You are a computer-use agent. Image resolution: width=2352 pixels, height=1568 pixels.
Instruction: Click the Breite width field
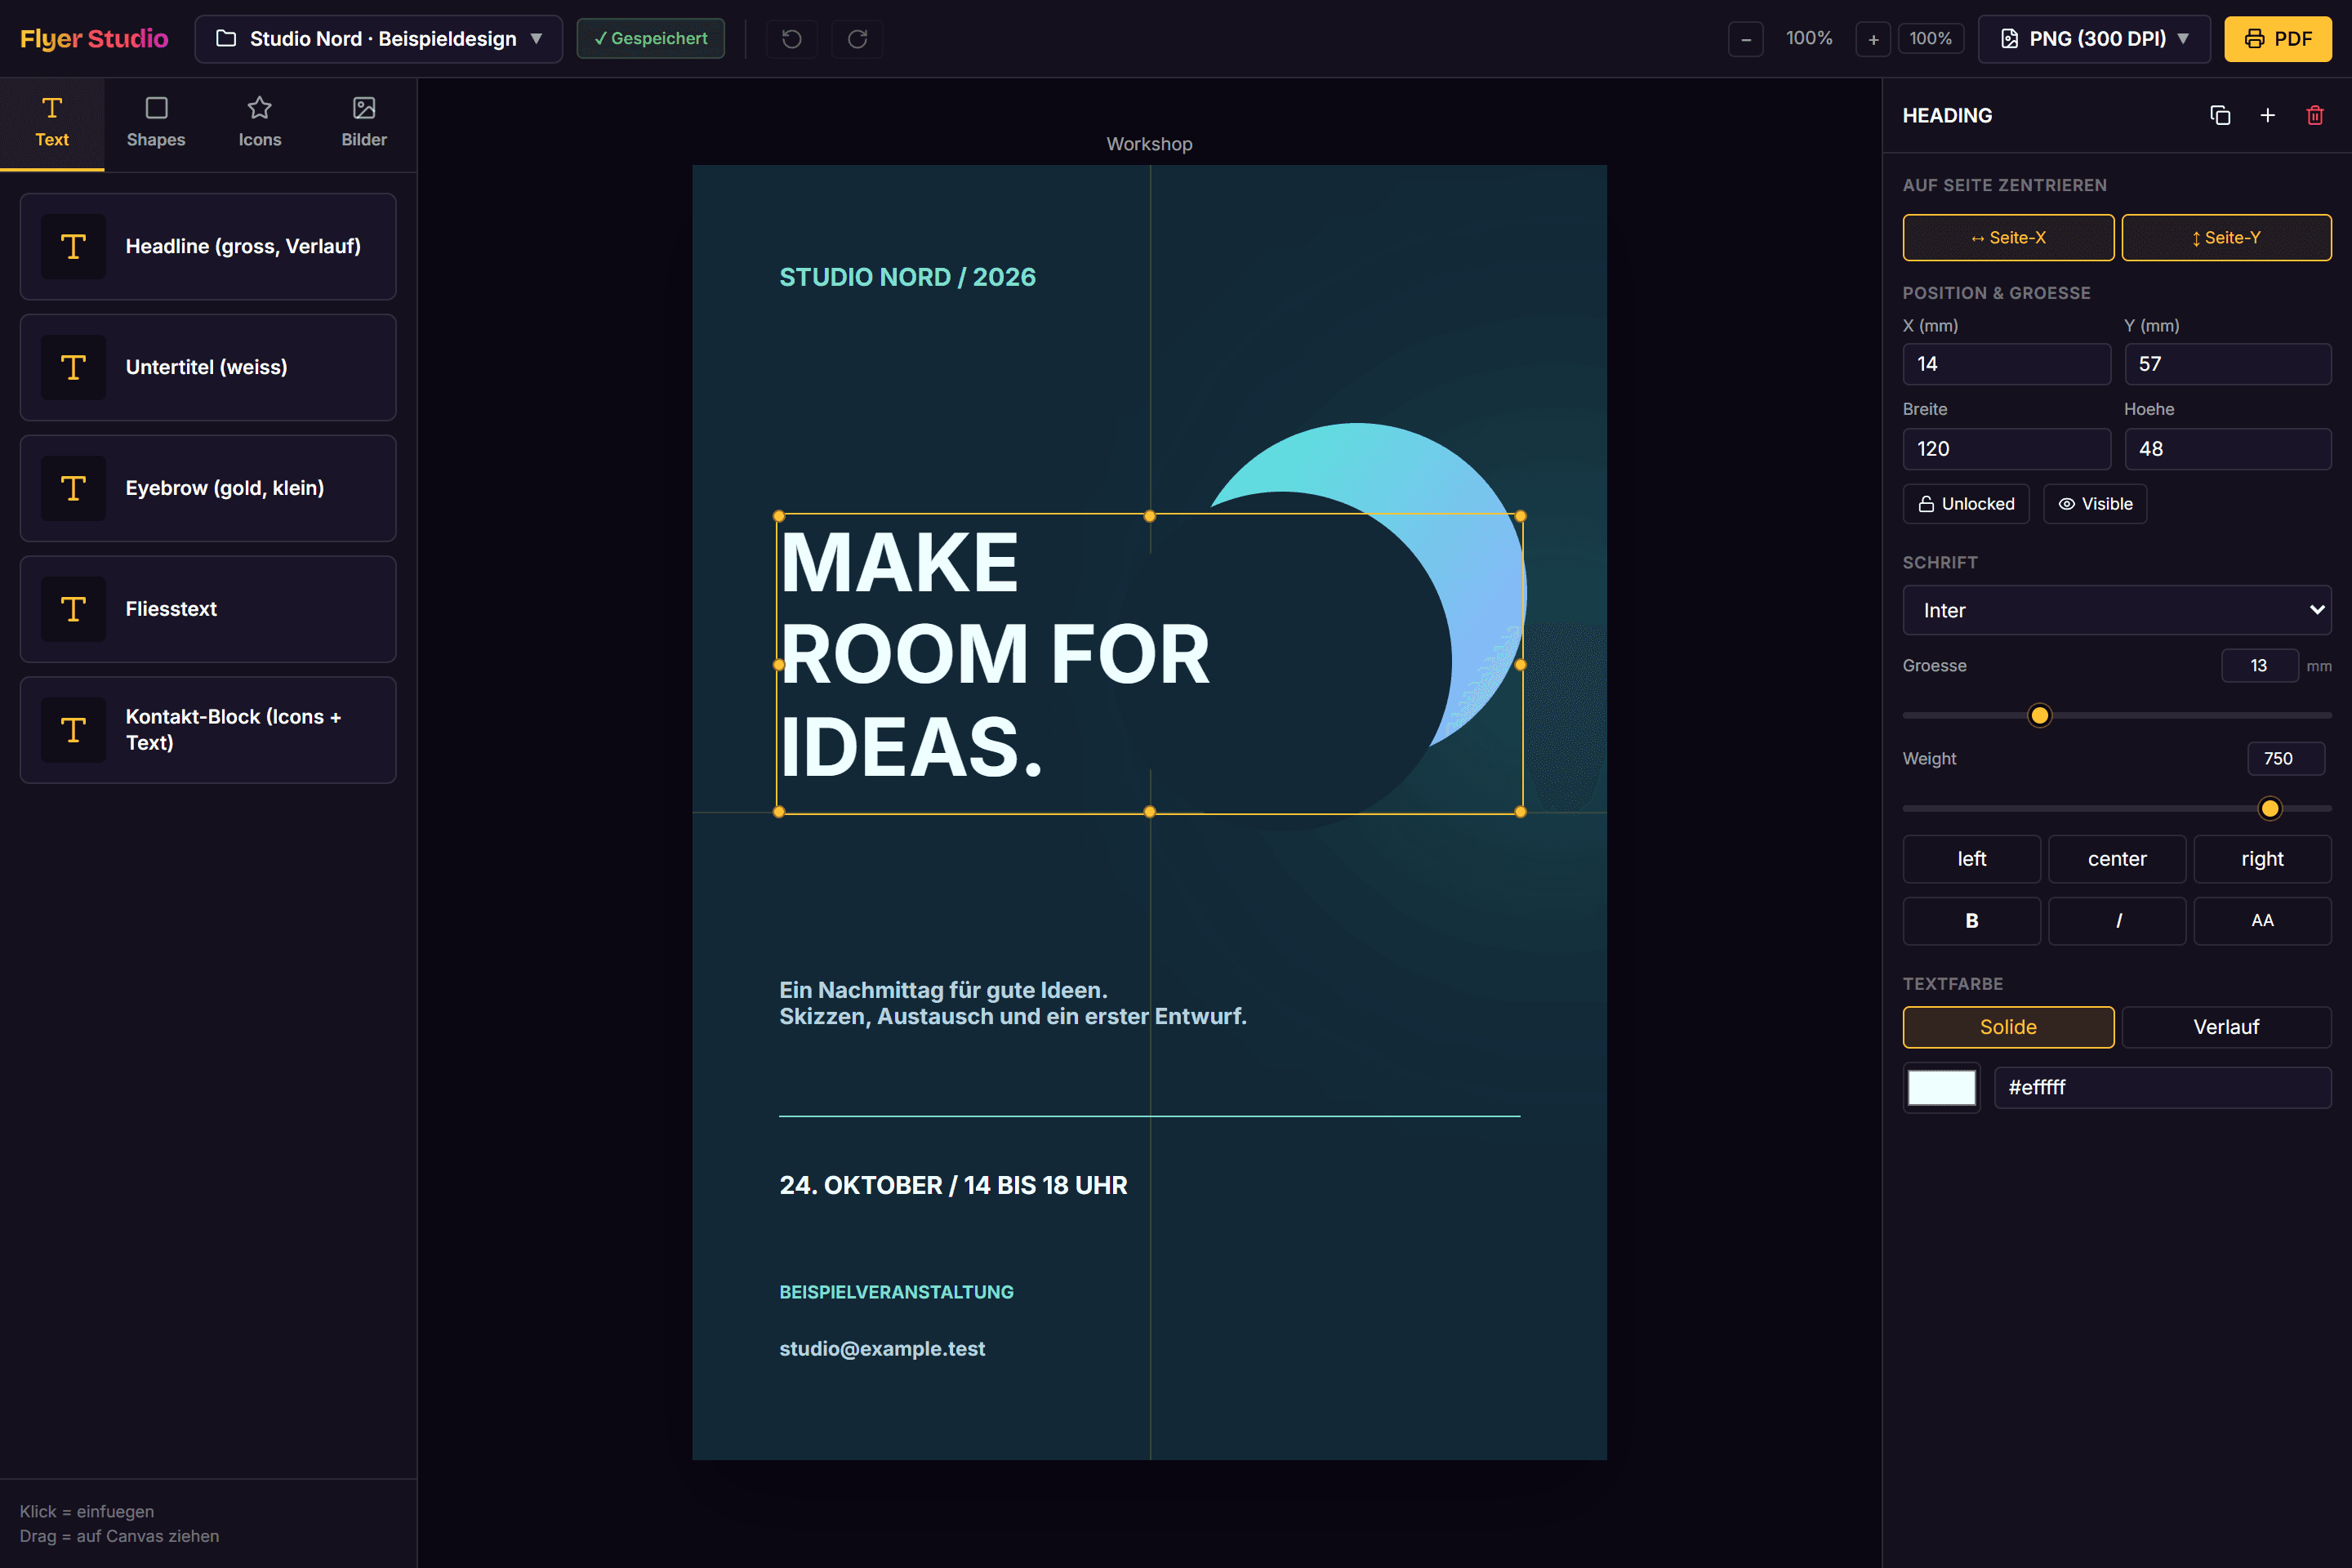point(2006,449)
